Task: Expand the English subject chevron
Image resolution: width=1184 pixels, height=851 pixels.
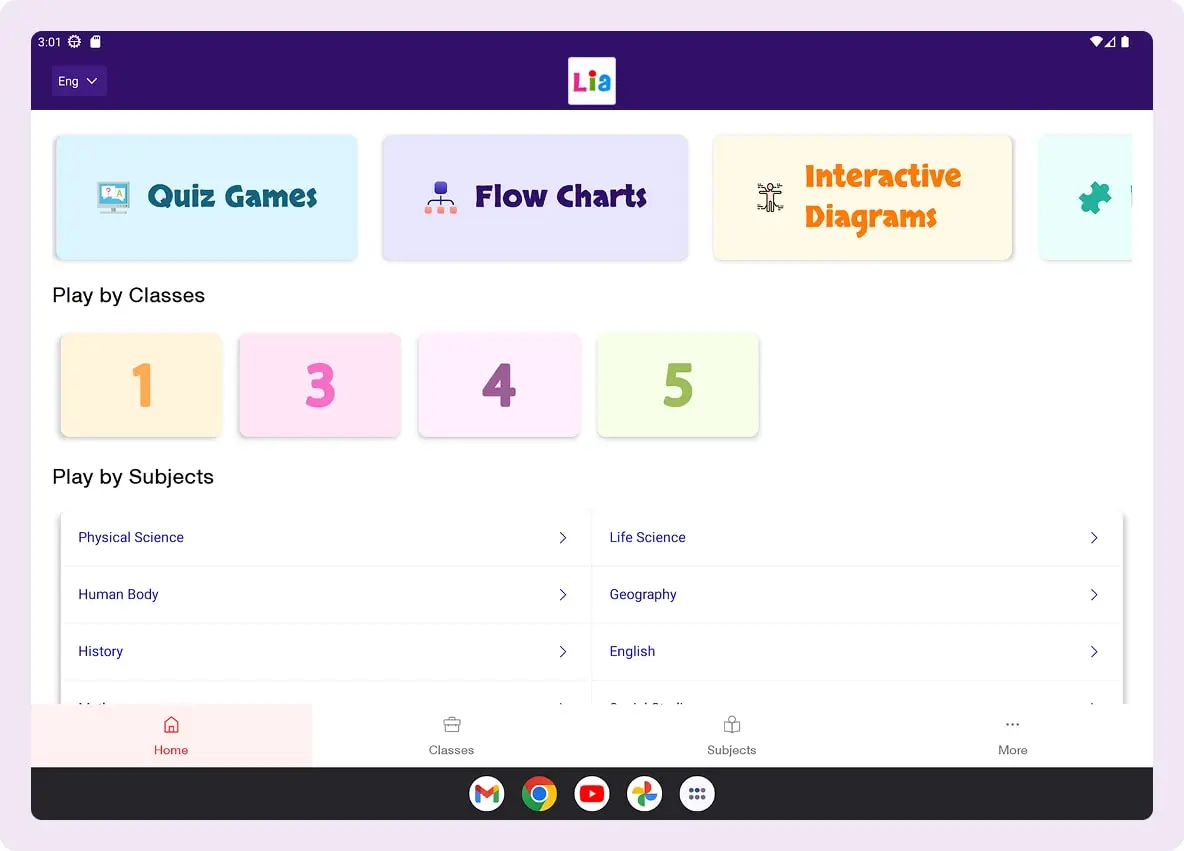Action: tap(1094, 652)
